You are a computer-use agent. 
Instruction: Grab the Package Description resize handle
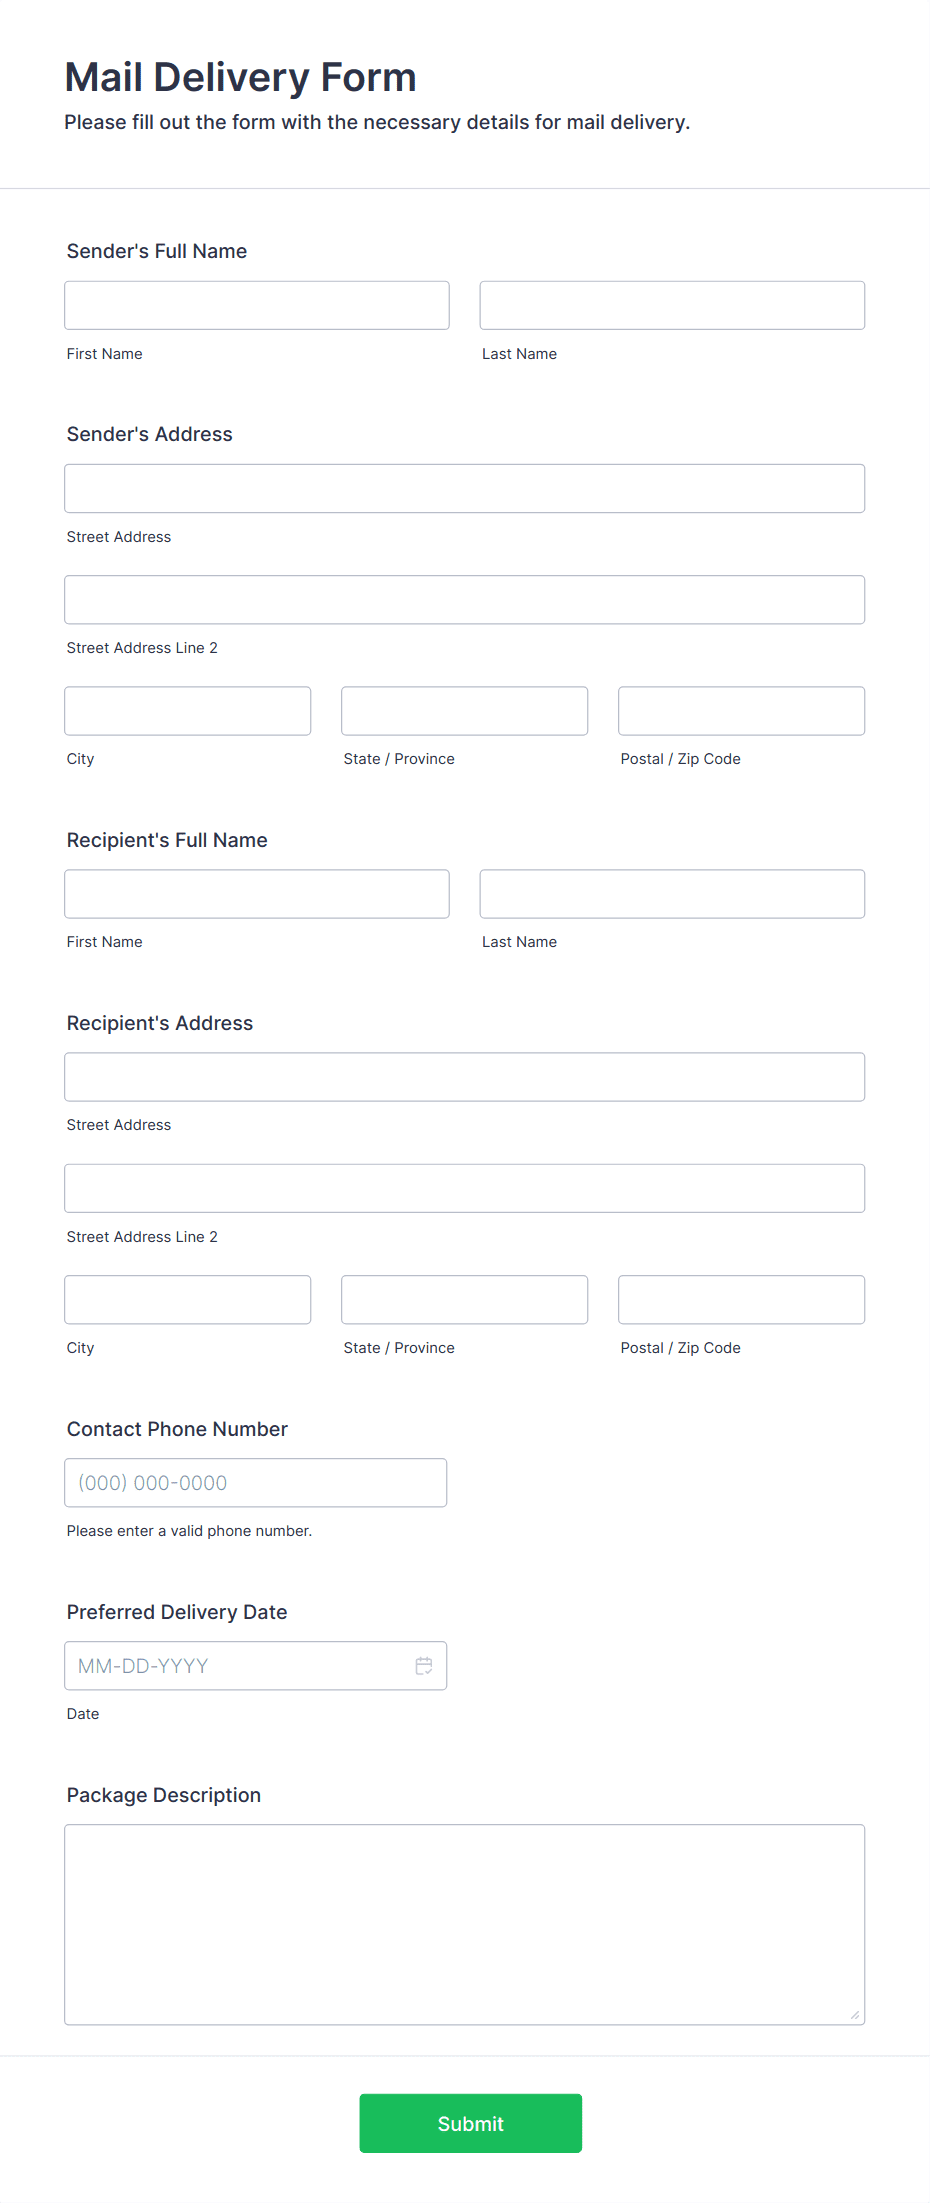pos(855,2015)
